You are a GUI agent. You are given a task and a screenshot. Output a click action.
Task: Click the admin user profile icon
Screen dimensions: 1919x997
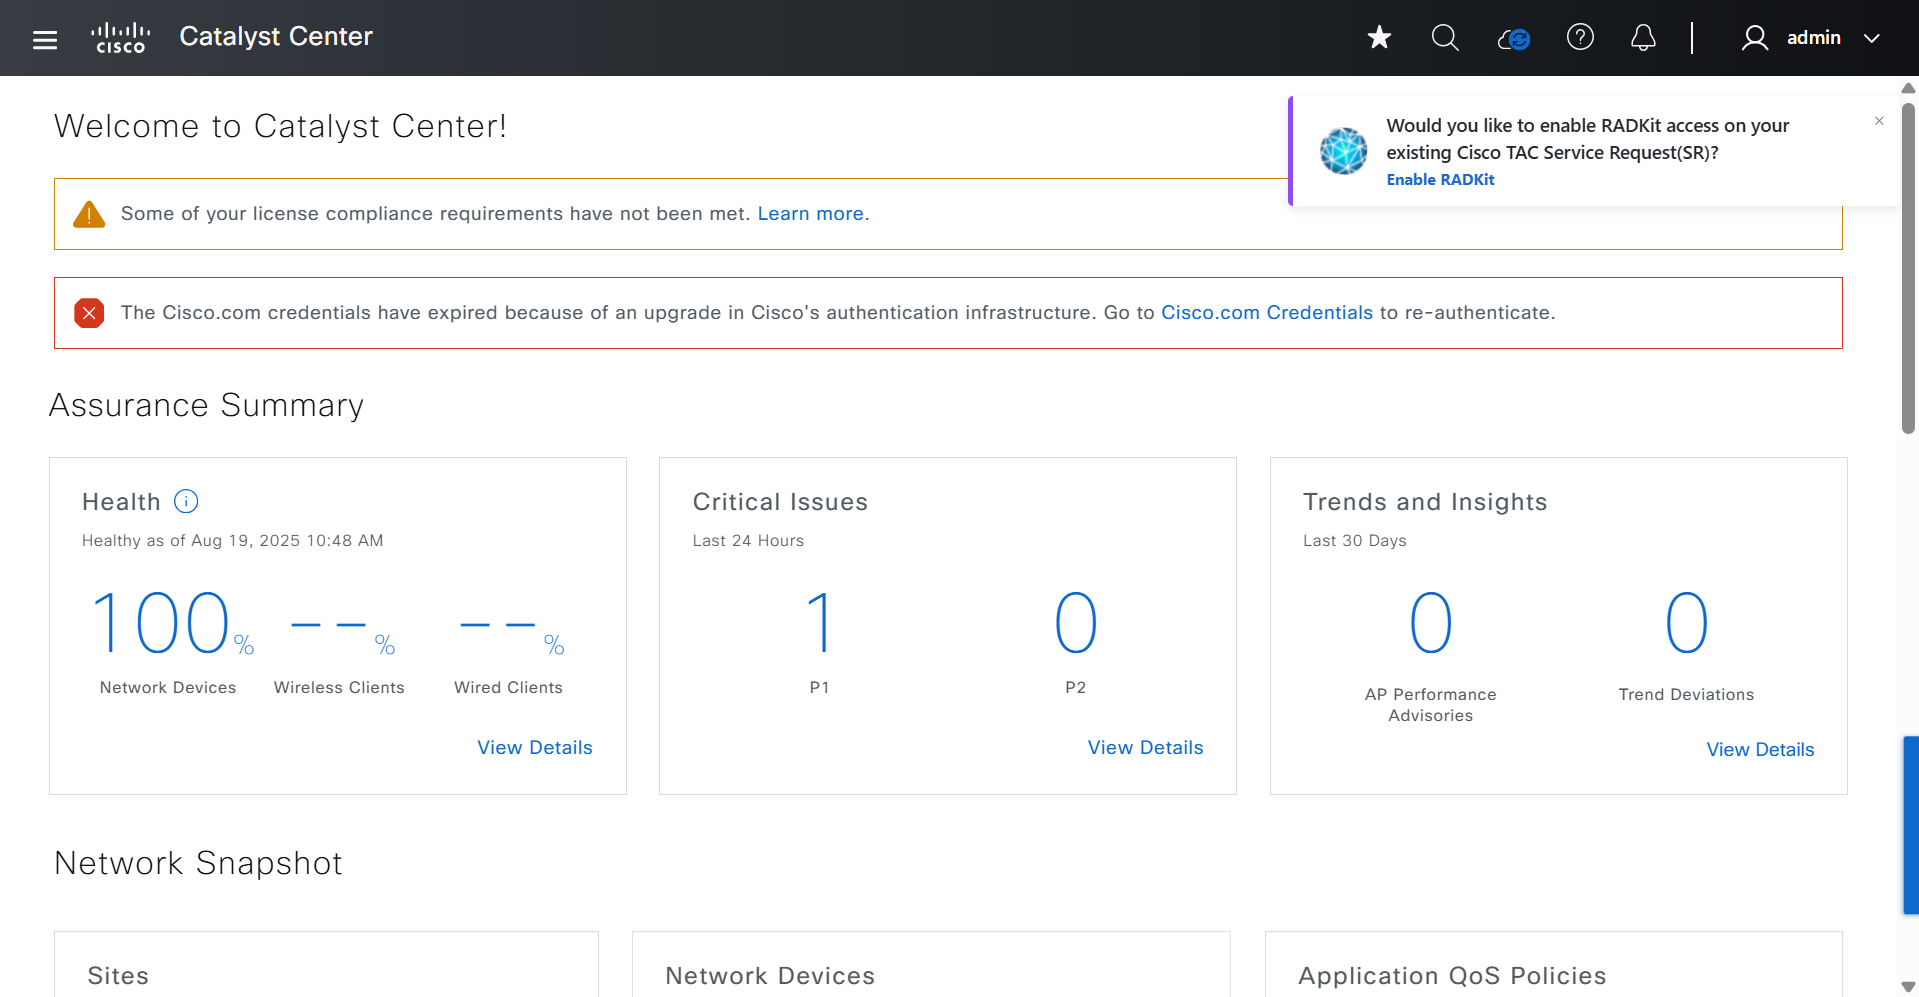1754,38
